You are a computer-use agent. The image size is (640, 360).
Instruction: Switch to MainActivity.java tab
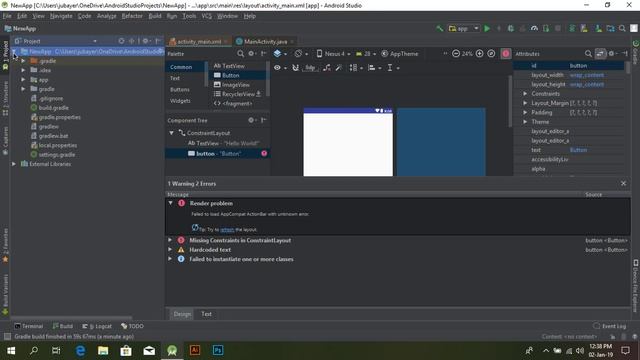tap(265, 42)
